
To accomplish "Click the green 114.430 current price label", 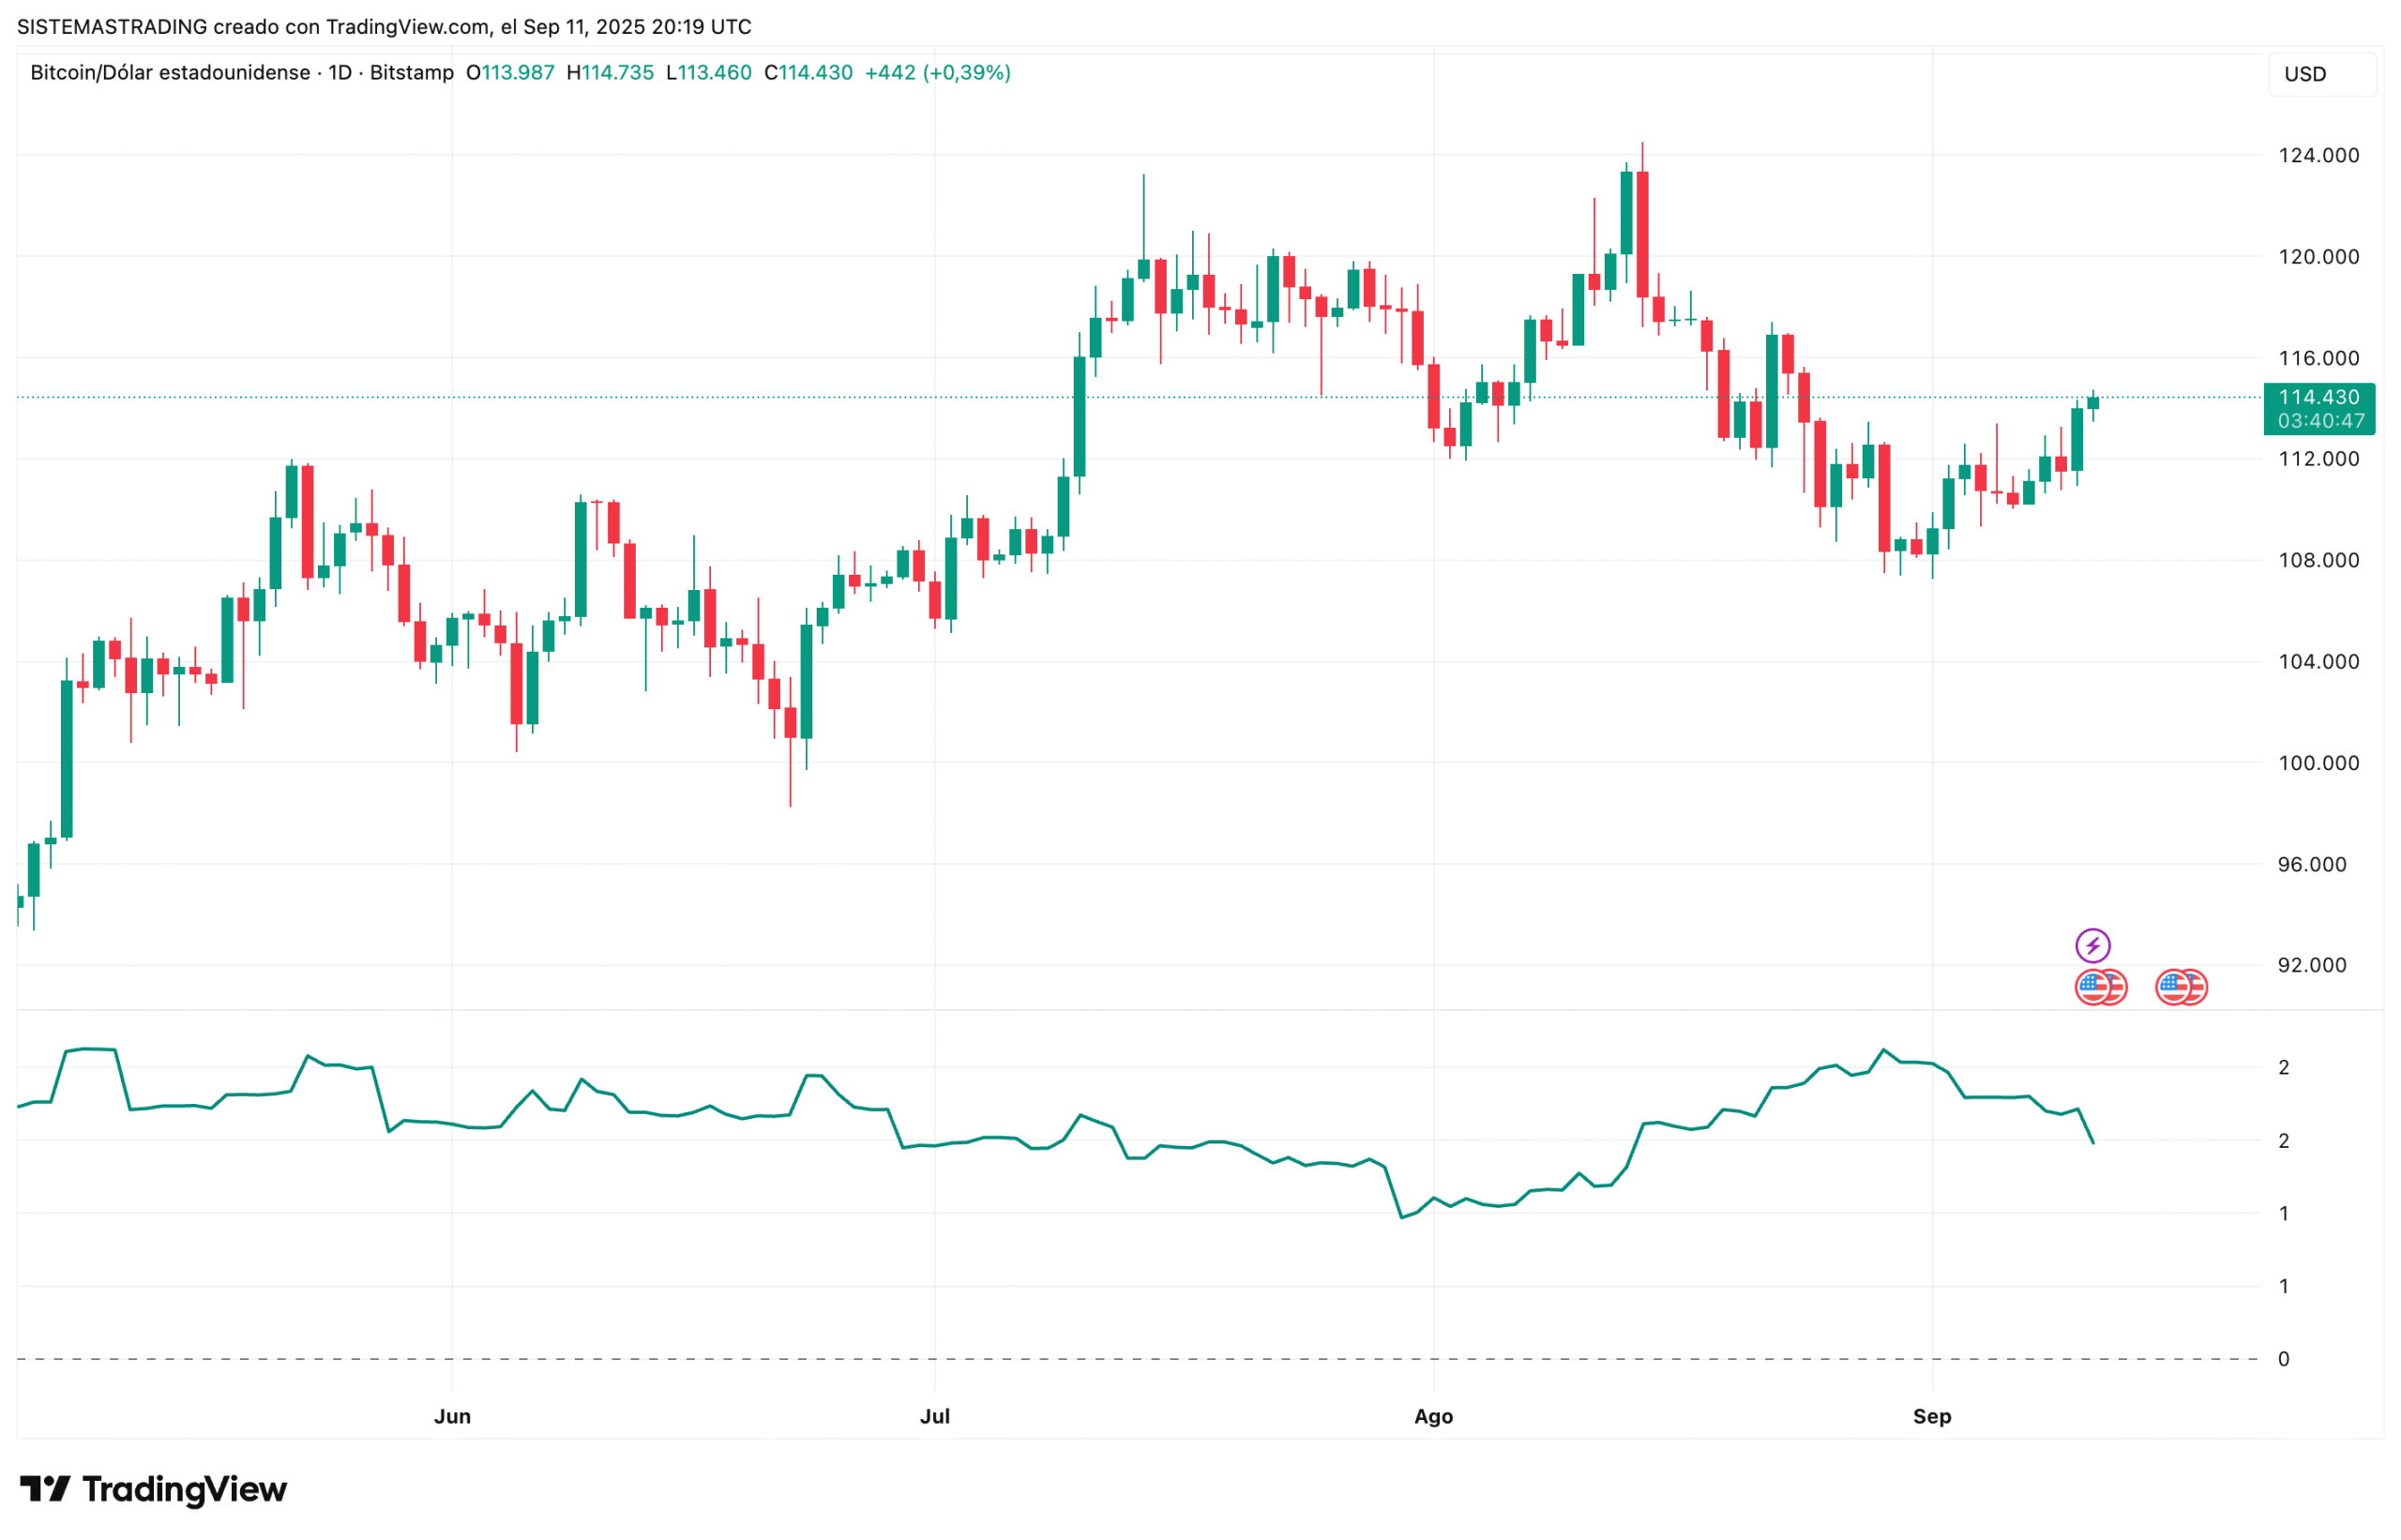I will (x=2320, y=397).
